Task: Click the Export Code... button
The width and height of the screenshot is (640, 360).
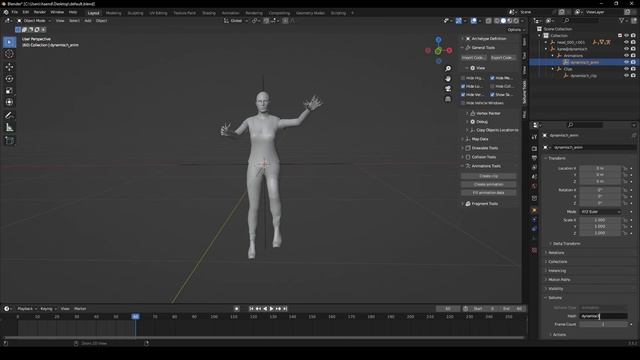Action: (503, 58)
